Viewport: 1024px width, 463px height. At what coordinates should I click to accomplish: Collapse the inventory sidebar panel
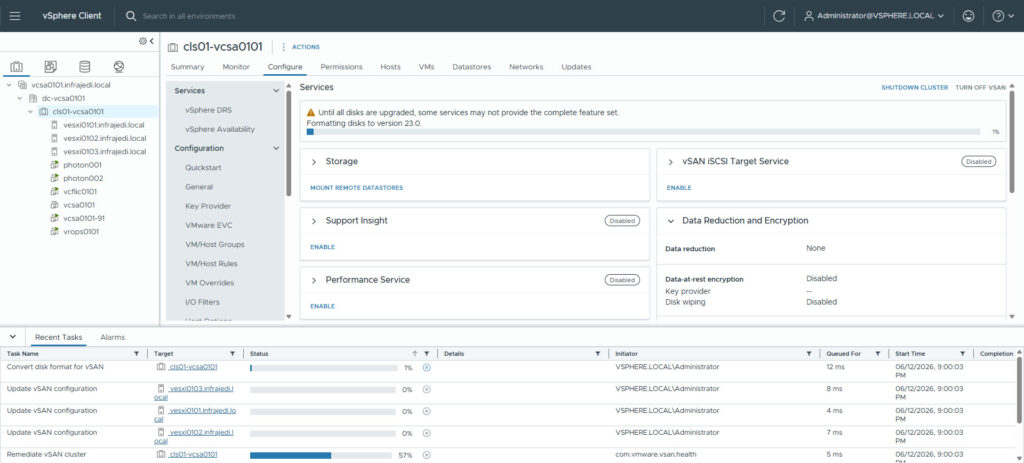tap(152, 41)
